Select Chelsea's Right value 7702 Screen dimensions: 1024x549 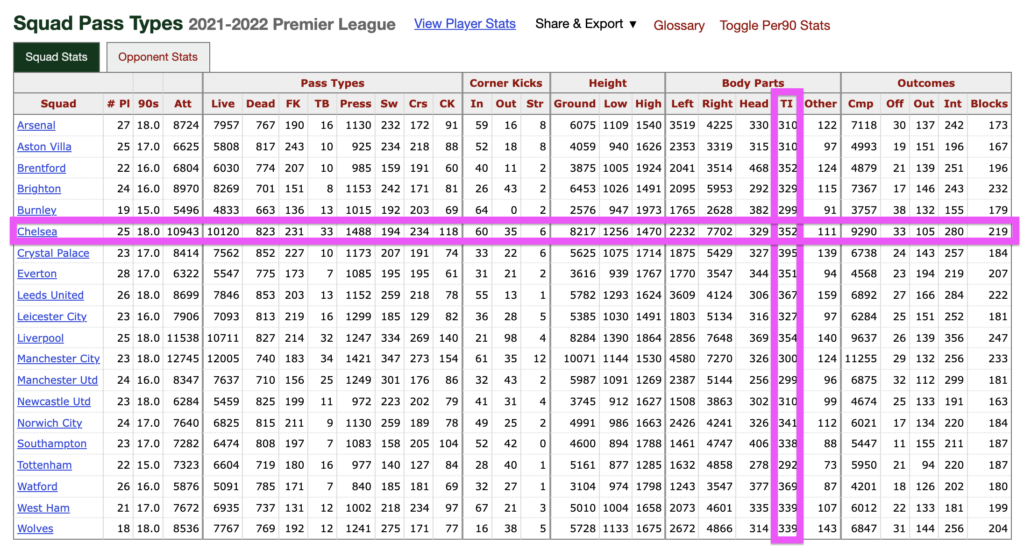pos(719,231)
